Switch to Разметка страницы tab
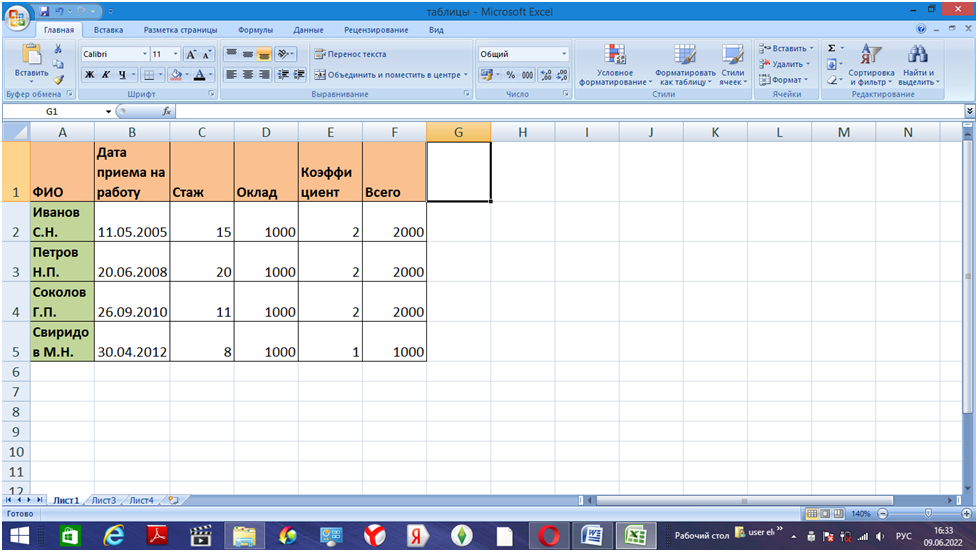 (x=180, y=30)
